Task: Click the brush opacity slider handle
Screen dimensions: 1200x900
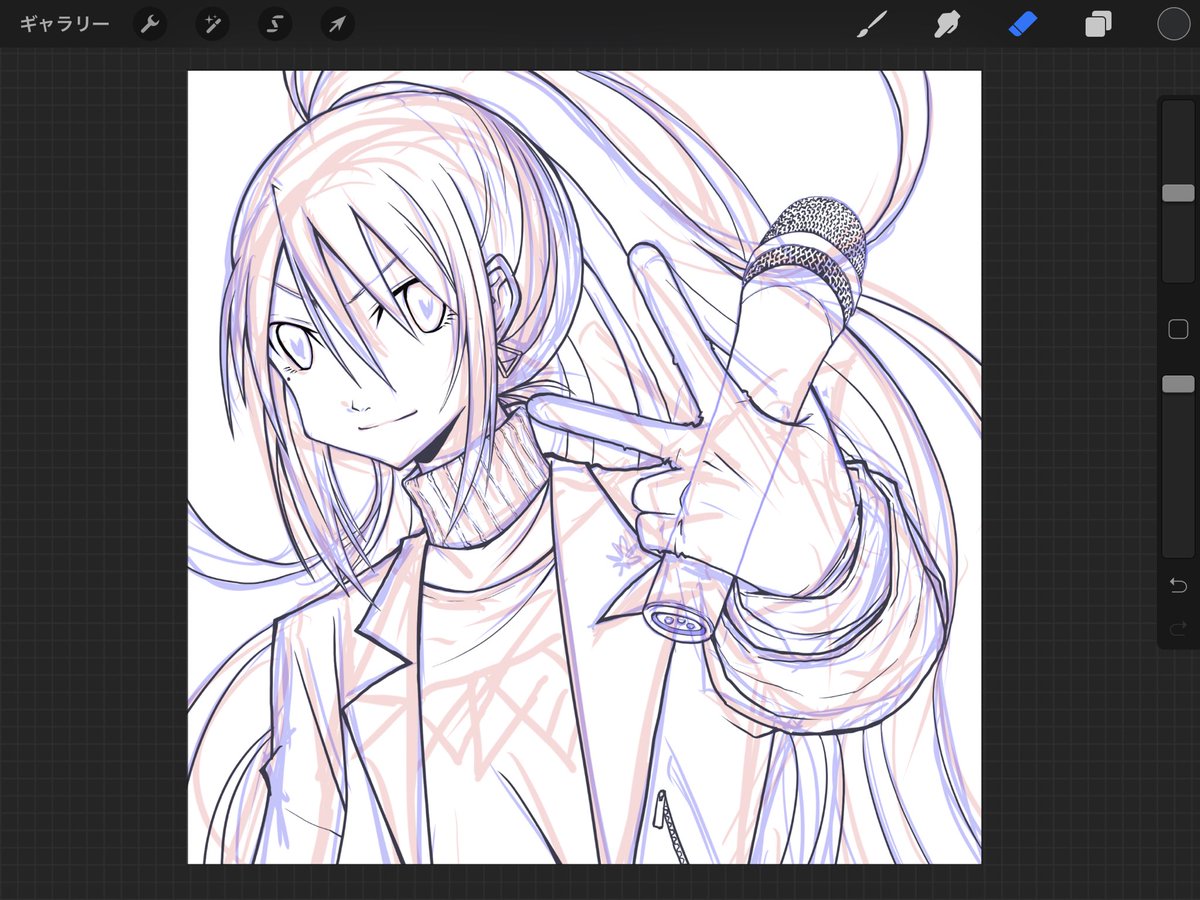Action: coord(1178,384)
